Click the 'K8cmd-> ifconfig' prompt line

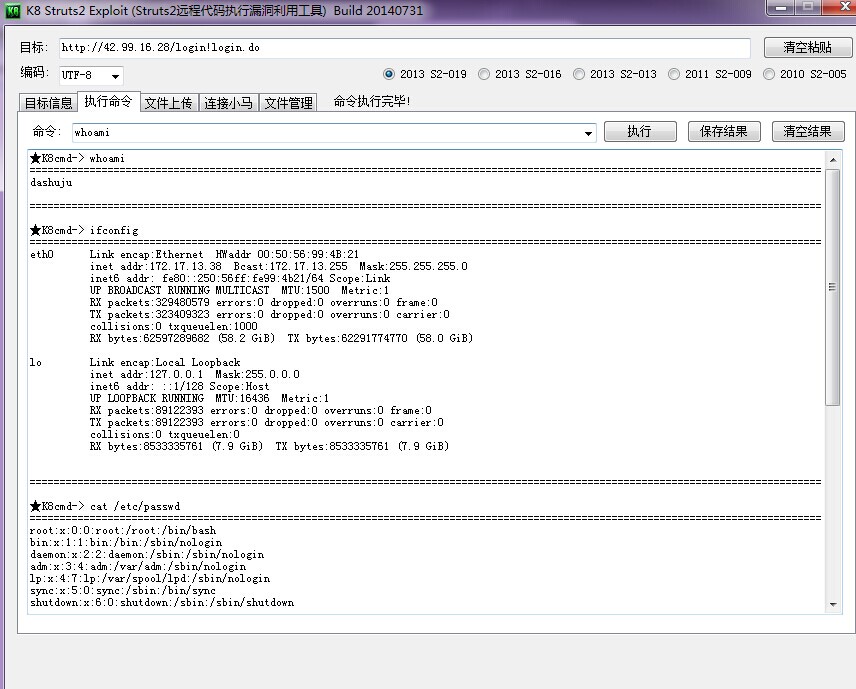pos(84,230)
